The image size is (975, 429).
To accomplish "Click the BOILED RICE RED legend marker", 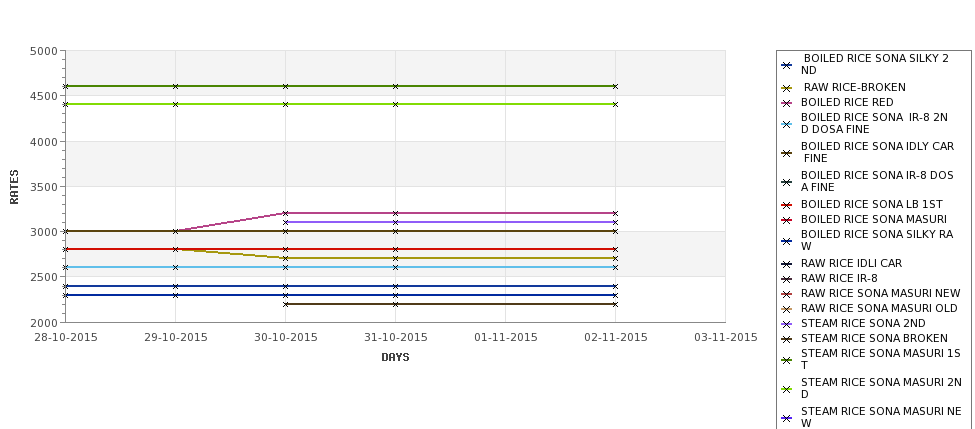I will click(x=787, y=103).
